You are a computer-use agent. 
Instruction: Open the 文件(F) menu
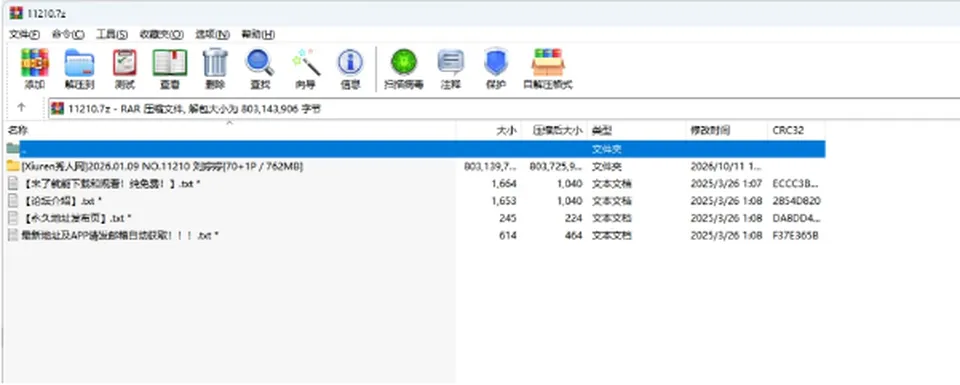click(24, 34)
